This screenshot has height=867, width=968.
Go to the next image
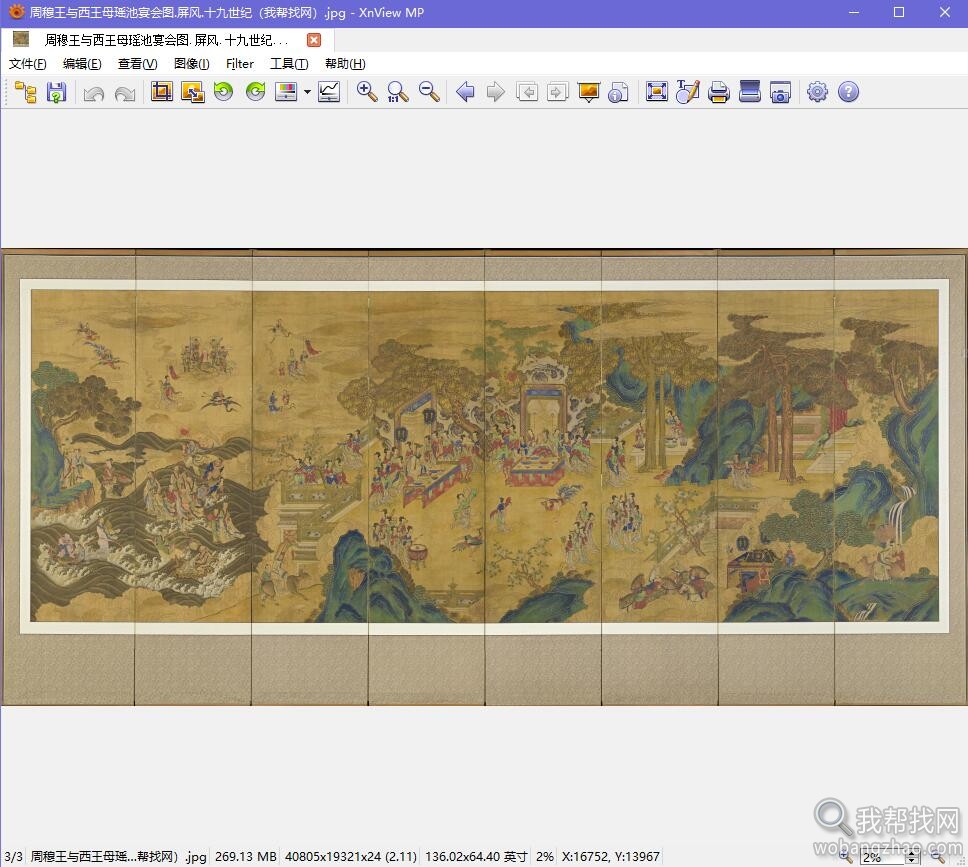[x=496, y=92]
